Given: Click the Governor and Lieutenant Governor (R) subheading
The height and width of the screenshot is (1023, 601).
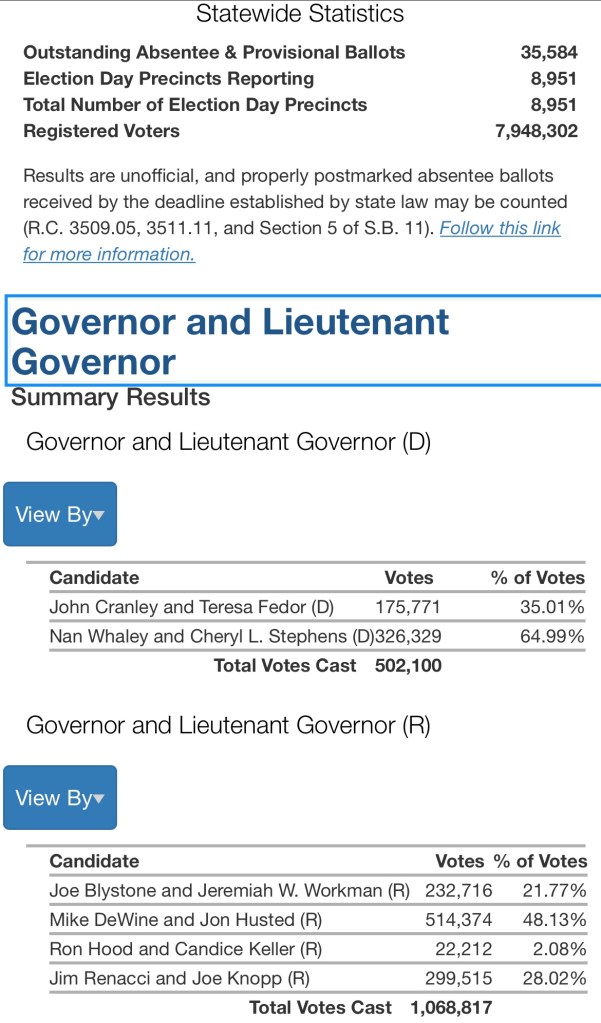Looking at the screenshot, I should 228,725.
